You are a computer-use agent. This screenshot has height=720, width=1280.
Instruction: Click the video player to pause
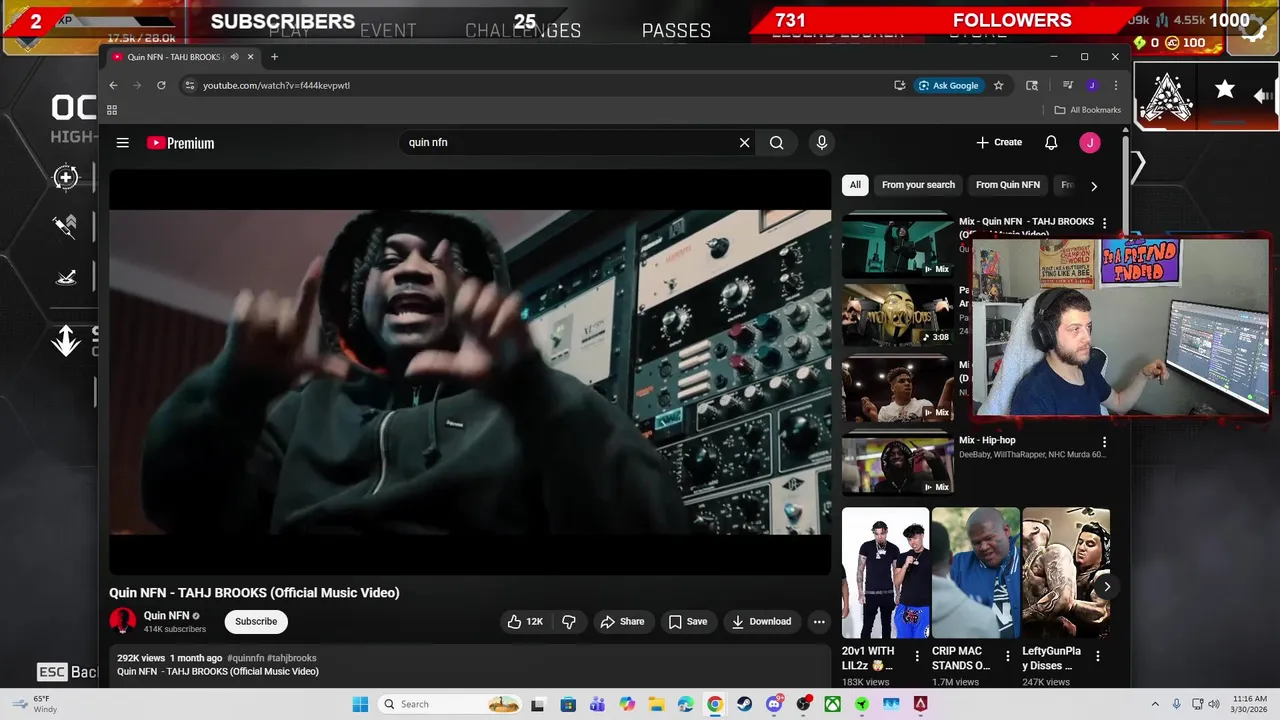(470, 372)
